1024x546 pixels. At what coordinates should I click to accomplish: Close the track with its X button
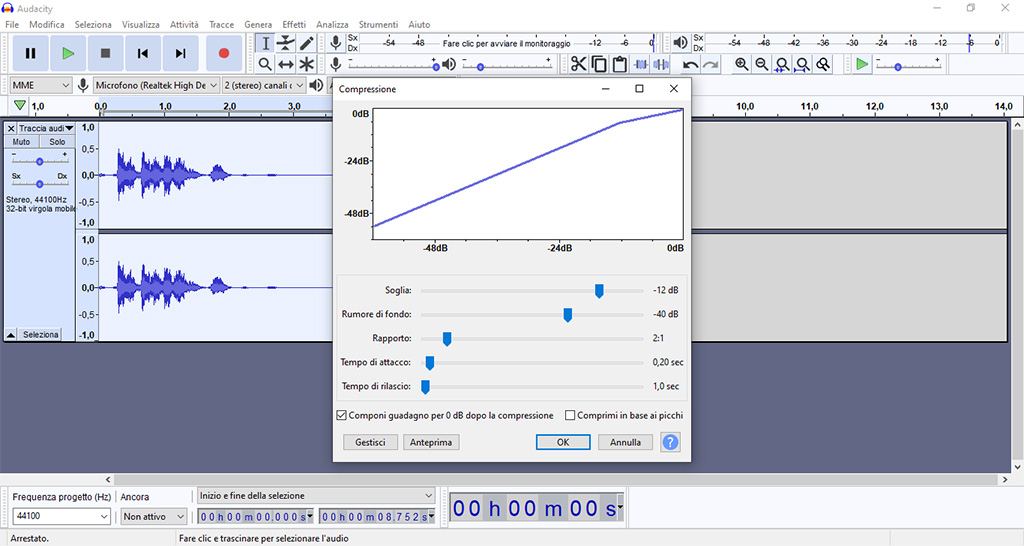tap(10, 129)
